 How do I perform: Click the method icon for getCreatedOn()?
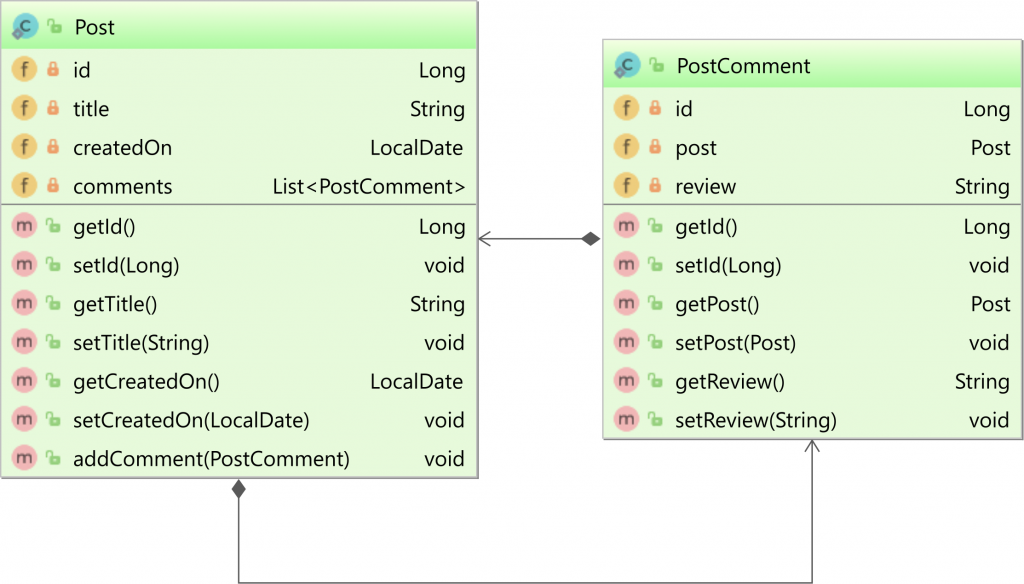coord(24,381)
